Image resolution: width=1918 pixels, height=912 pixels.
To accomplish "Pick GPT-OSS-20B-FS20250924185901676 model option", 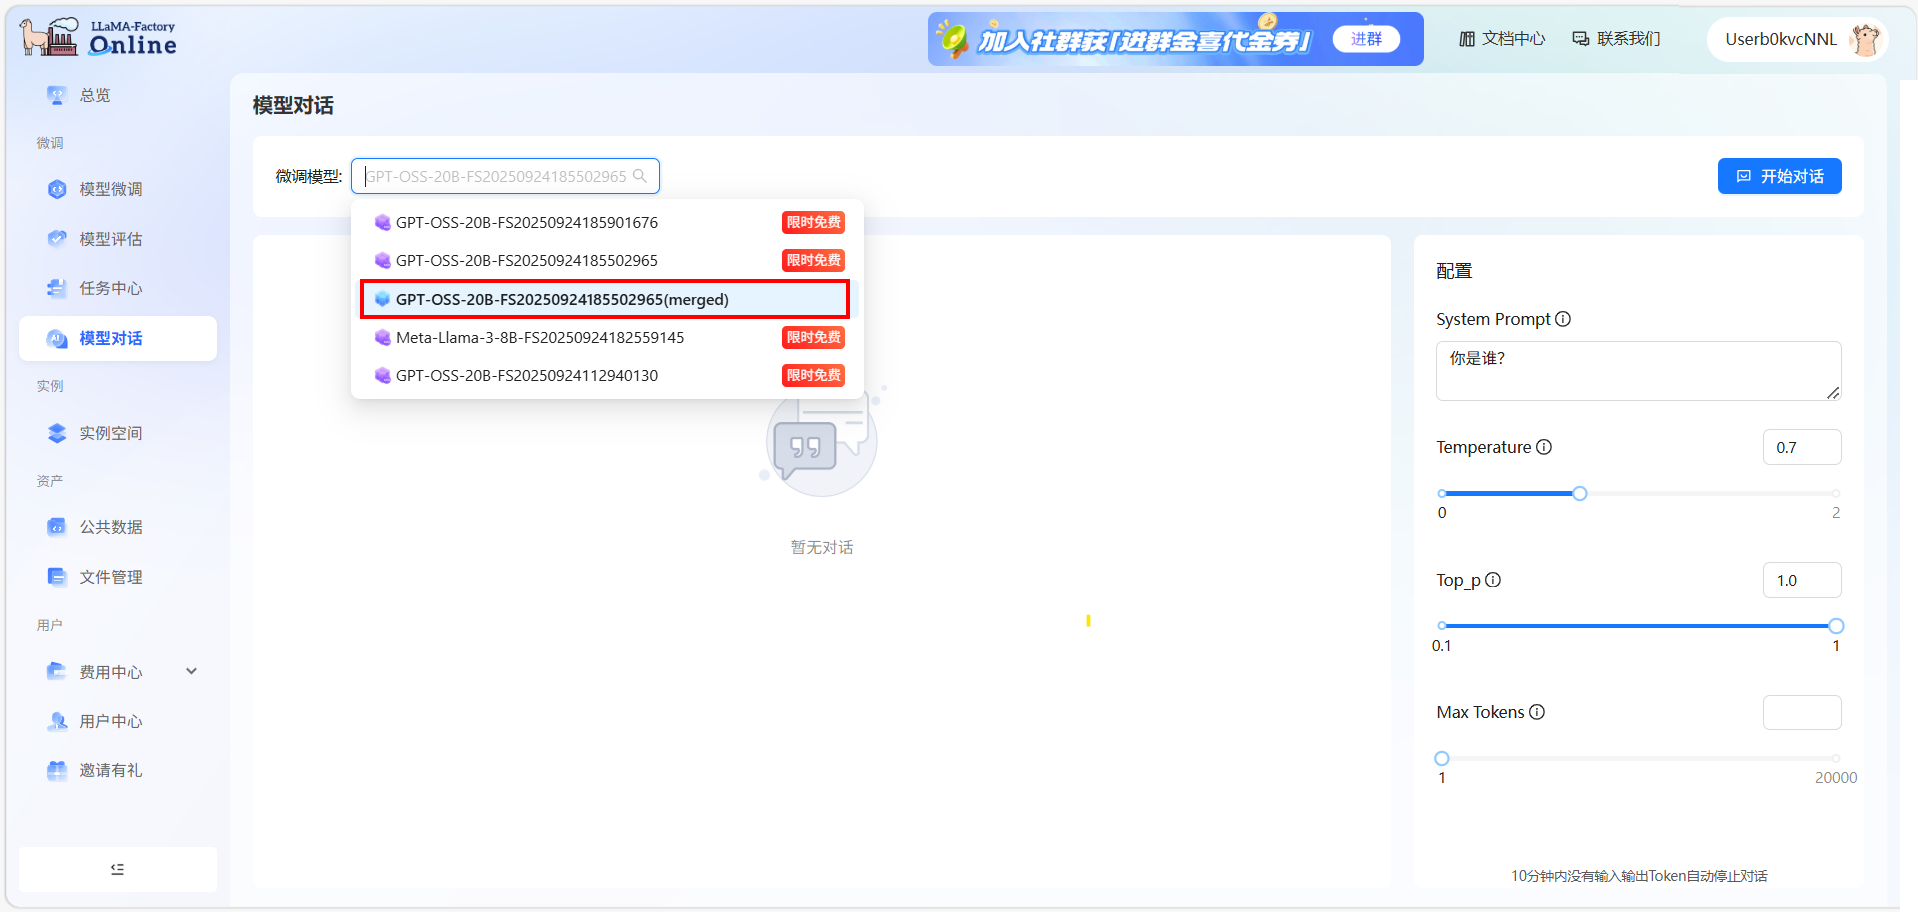I will [x=527, y=222].
